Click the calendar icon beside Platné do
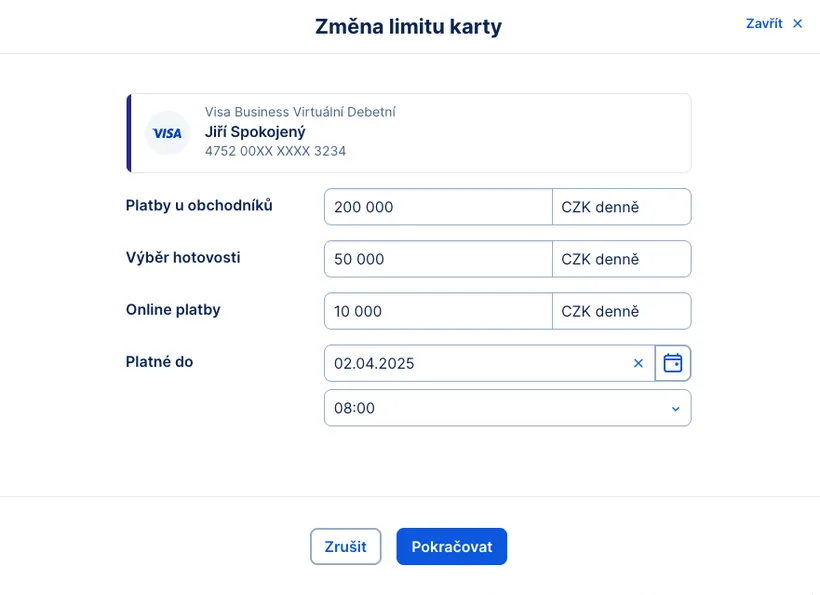 pos(672,363)
